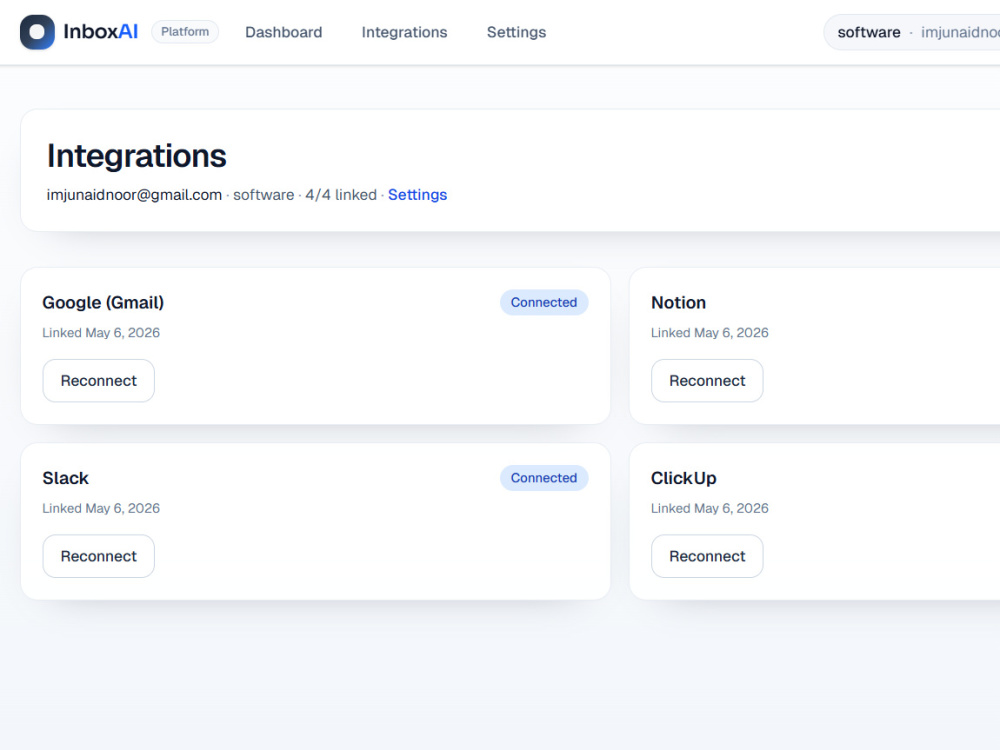
Task: Click the imjunaidnoor@gmail.com email text
Action: point(134,195)
